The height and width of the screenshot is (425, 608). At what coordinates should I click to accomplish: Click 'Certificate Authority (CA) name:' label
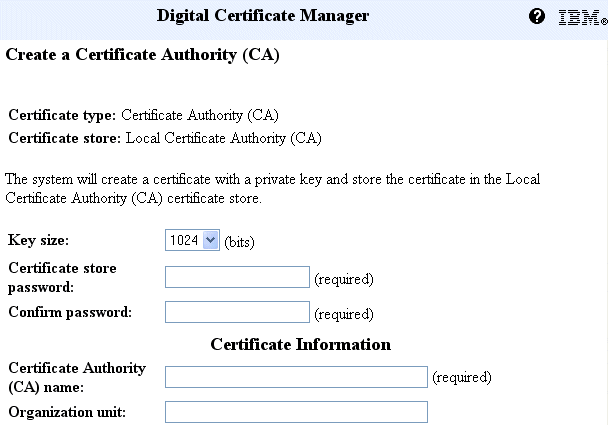click(x=77, y=377)
